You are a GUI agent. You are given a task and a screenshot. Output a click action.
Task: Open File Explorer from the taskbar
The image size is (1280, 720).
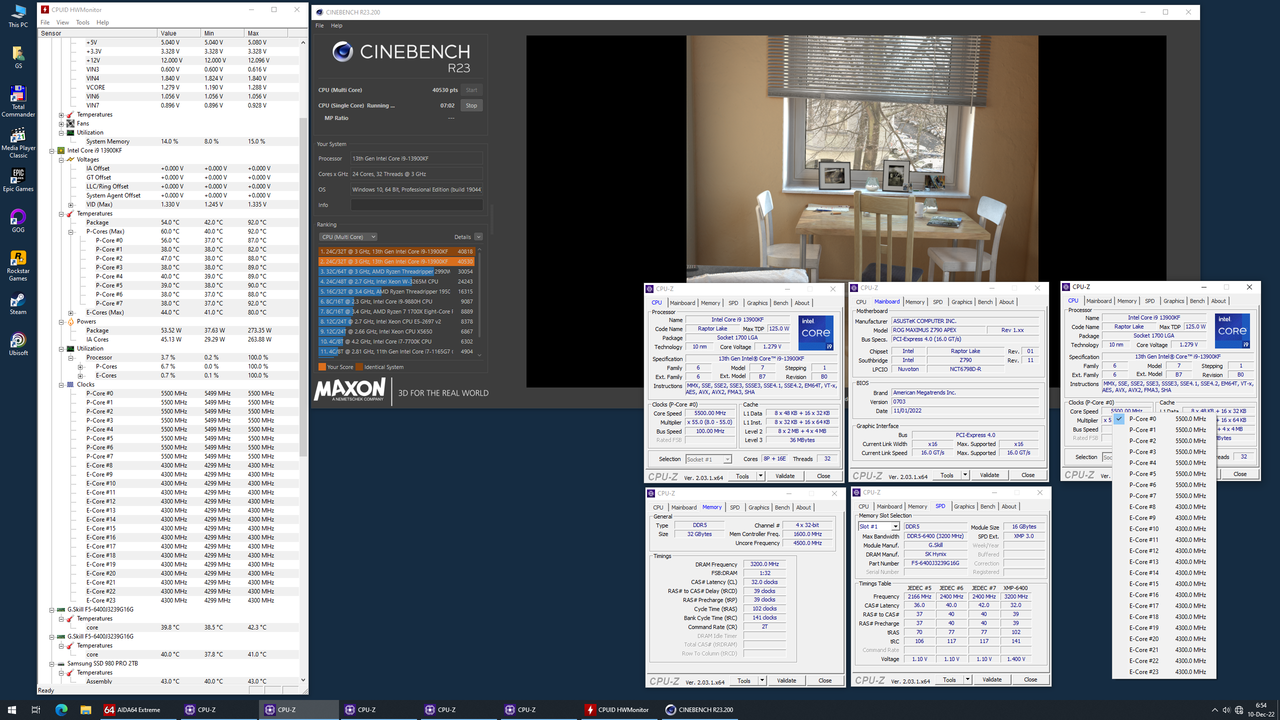85,710
